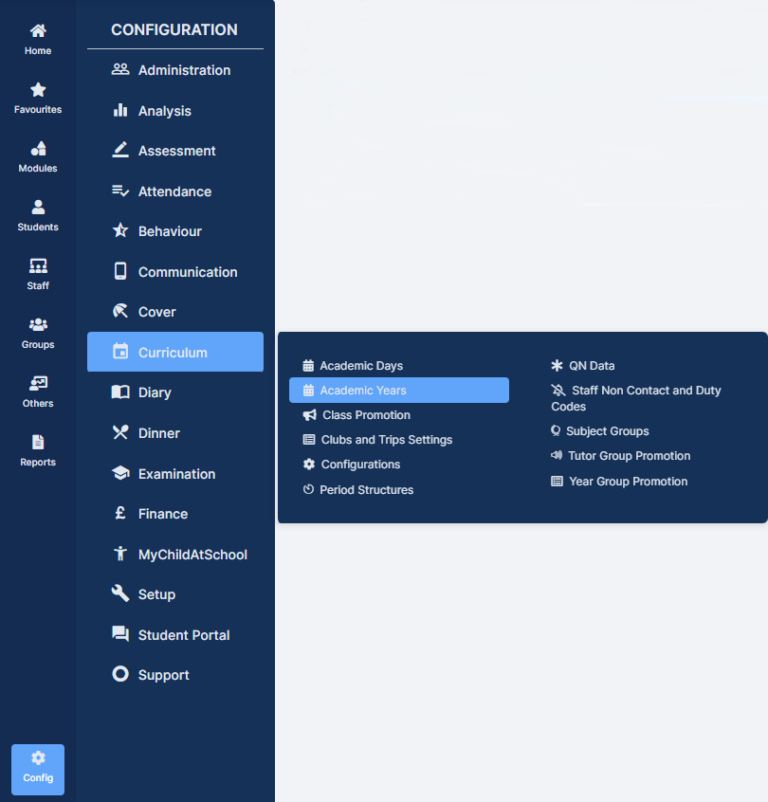Select Dinner in the configuration list
The image size is (768, 802).
[175, 433]
